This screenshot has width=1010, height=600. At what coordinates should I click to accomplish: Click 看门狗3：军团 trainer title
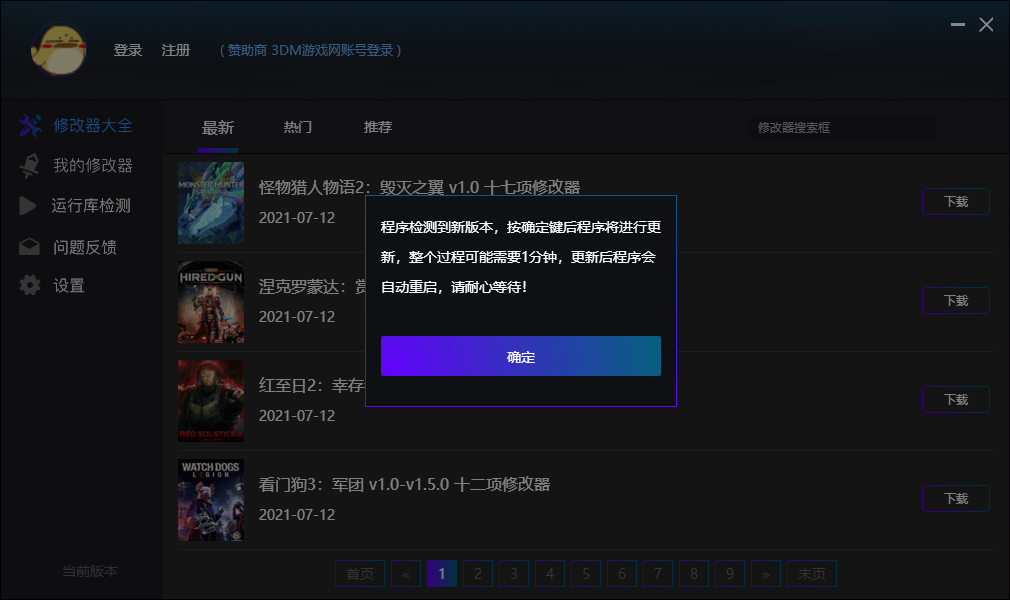405,484
